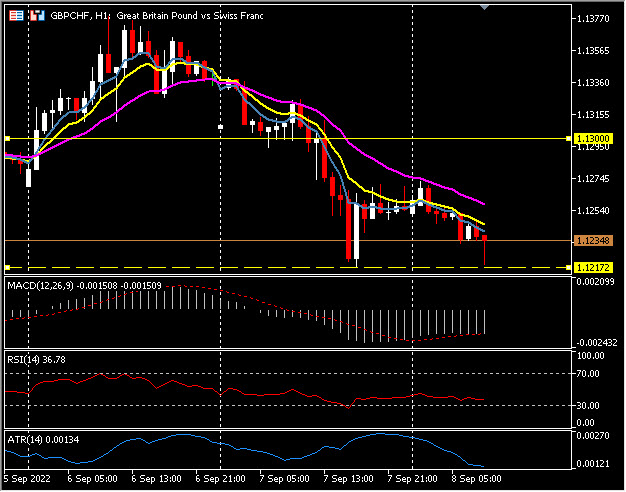626x492 pixels.
Task: Click the 1.12172 dashed line price label
Action: point(594,268)
